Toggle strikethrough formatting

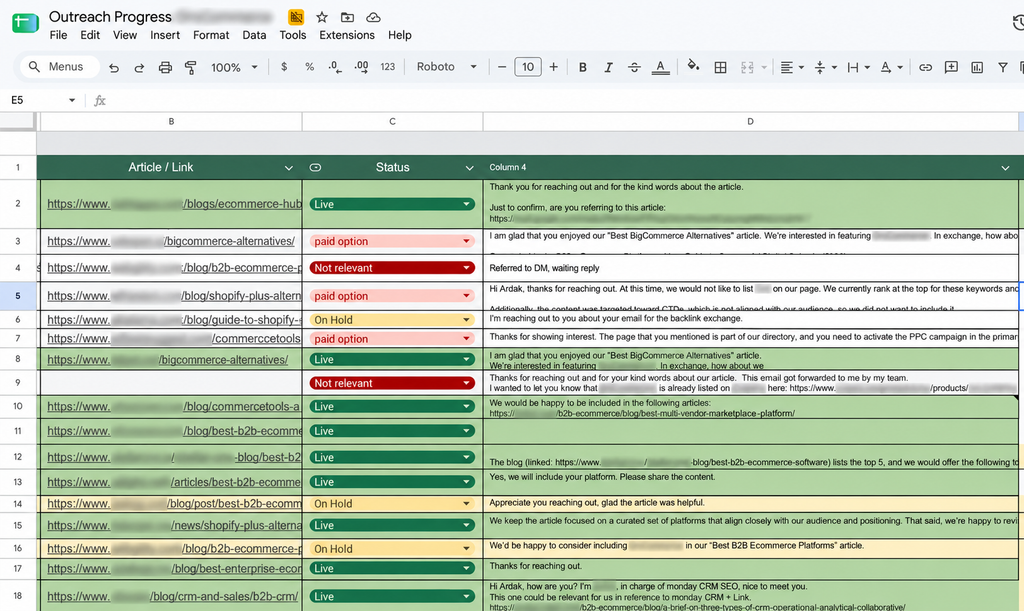pos(634,67)
